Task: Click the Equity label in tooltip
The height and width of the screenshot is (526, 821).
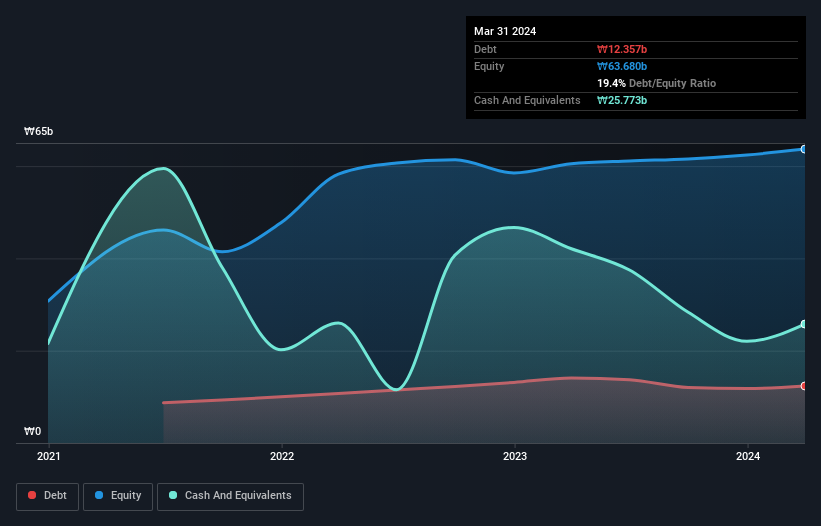Action: click(x=489, y=66)
